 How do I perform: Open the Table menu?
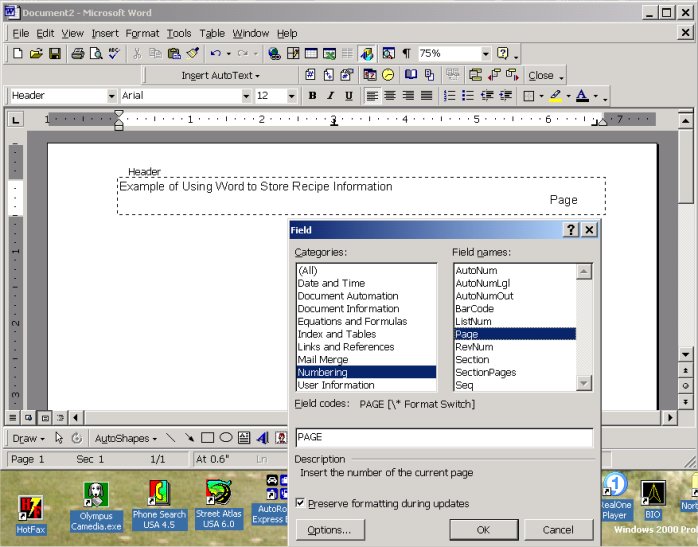coord(212,33)
